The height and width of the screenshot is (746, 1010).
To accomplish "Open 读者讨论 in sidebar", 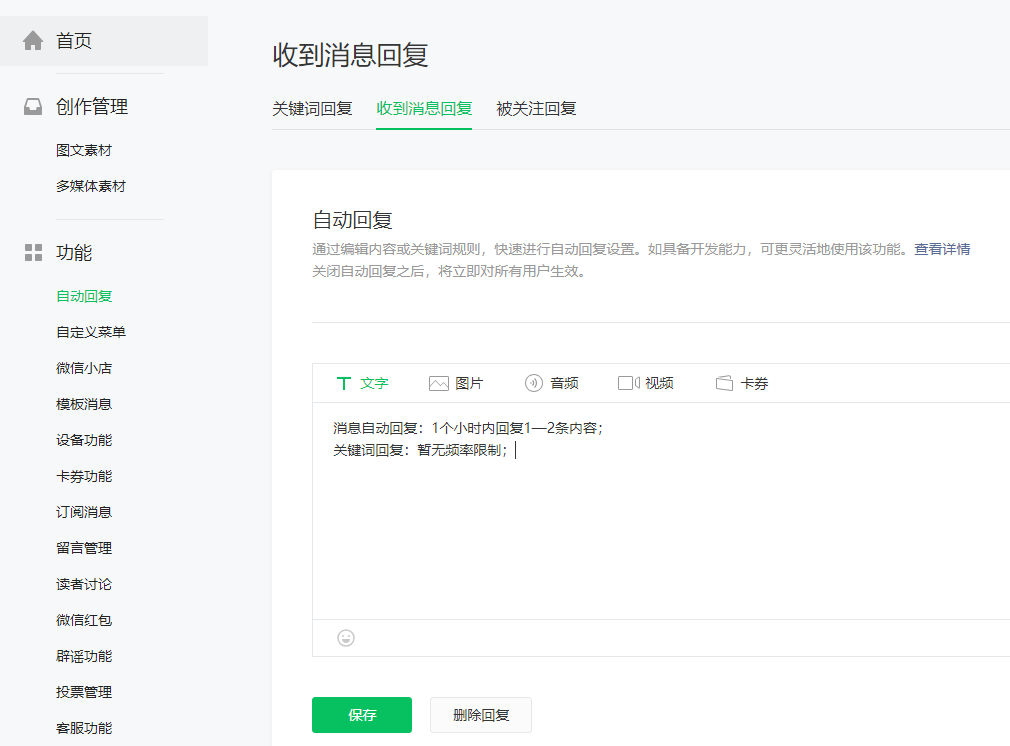I will tap(84, 584).
